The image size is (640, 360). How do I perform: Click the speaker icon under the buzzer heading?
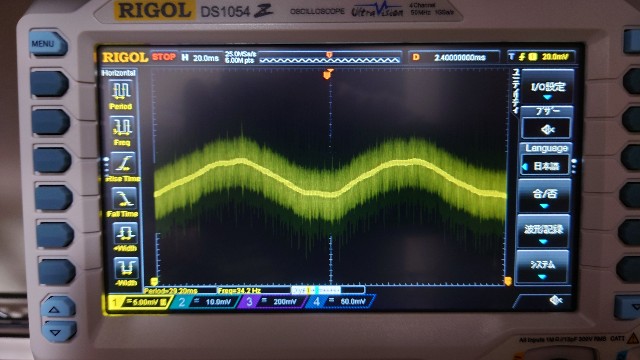(x=547, y=129)
